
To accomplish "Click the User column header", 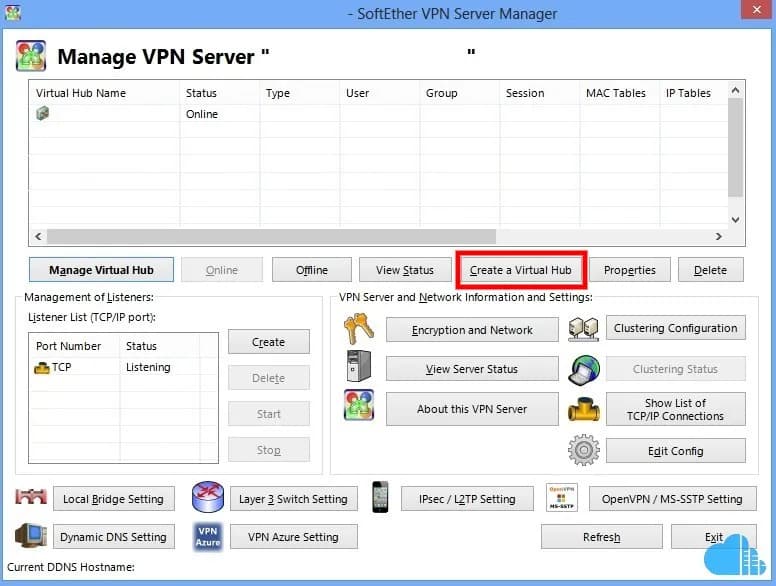I will pos(380,93).
